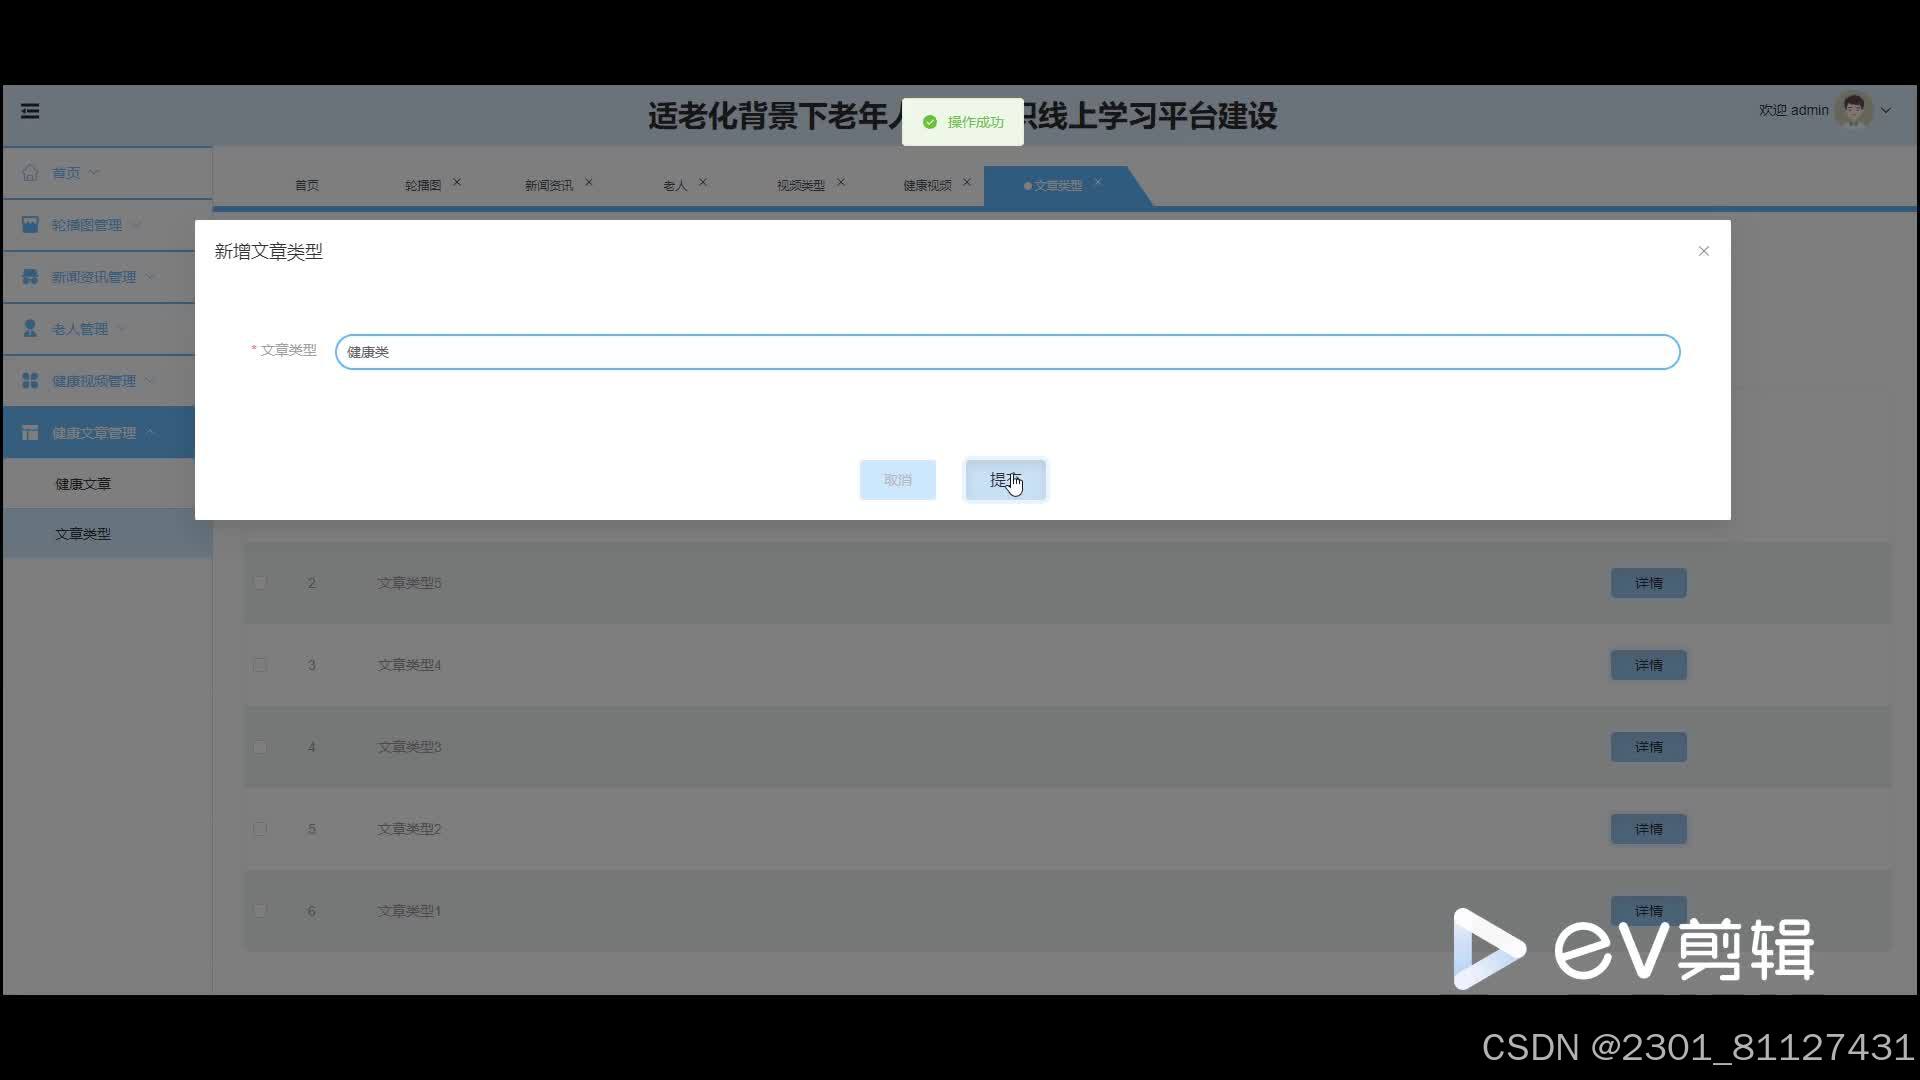Check the checkbox for row 2
This screenshot has height=1080, width=1920.
tap(260, 583)
